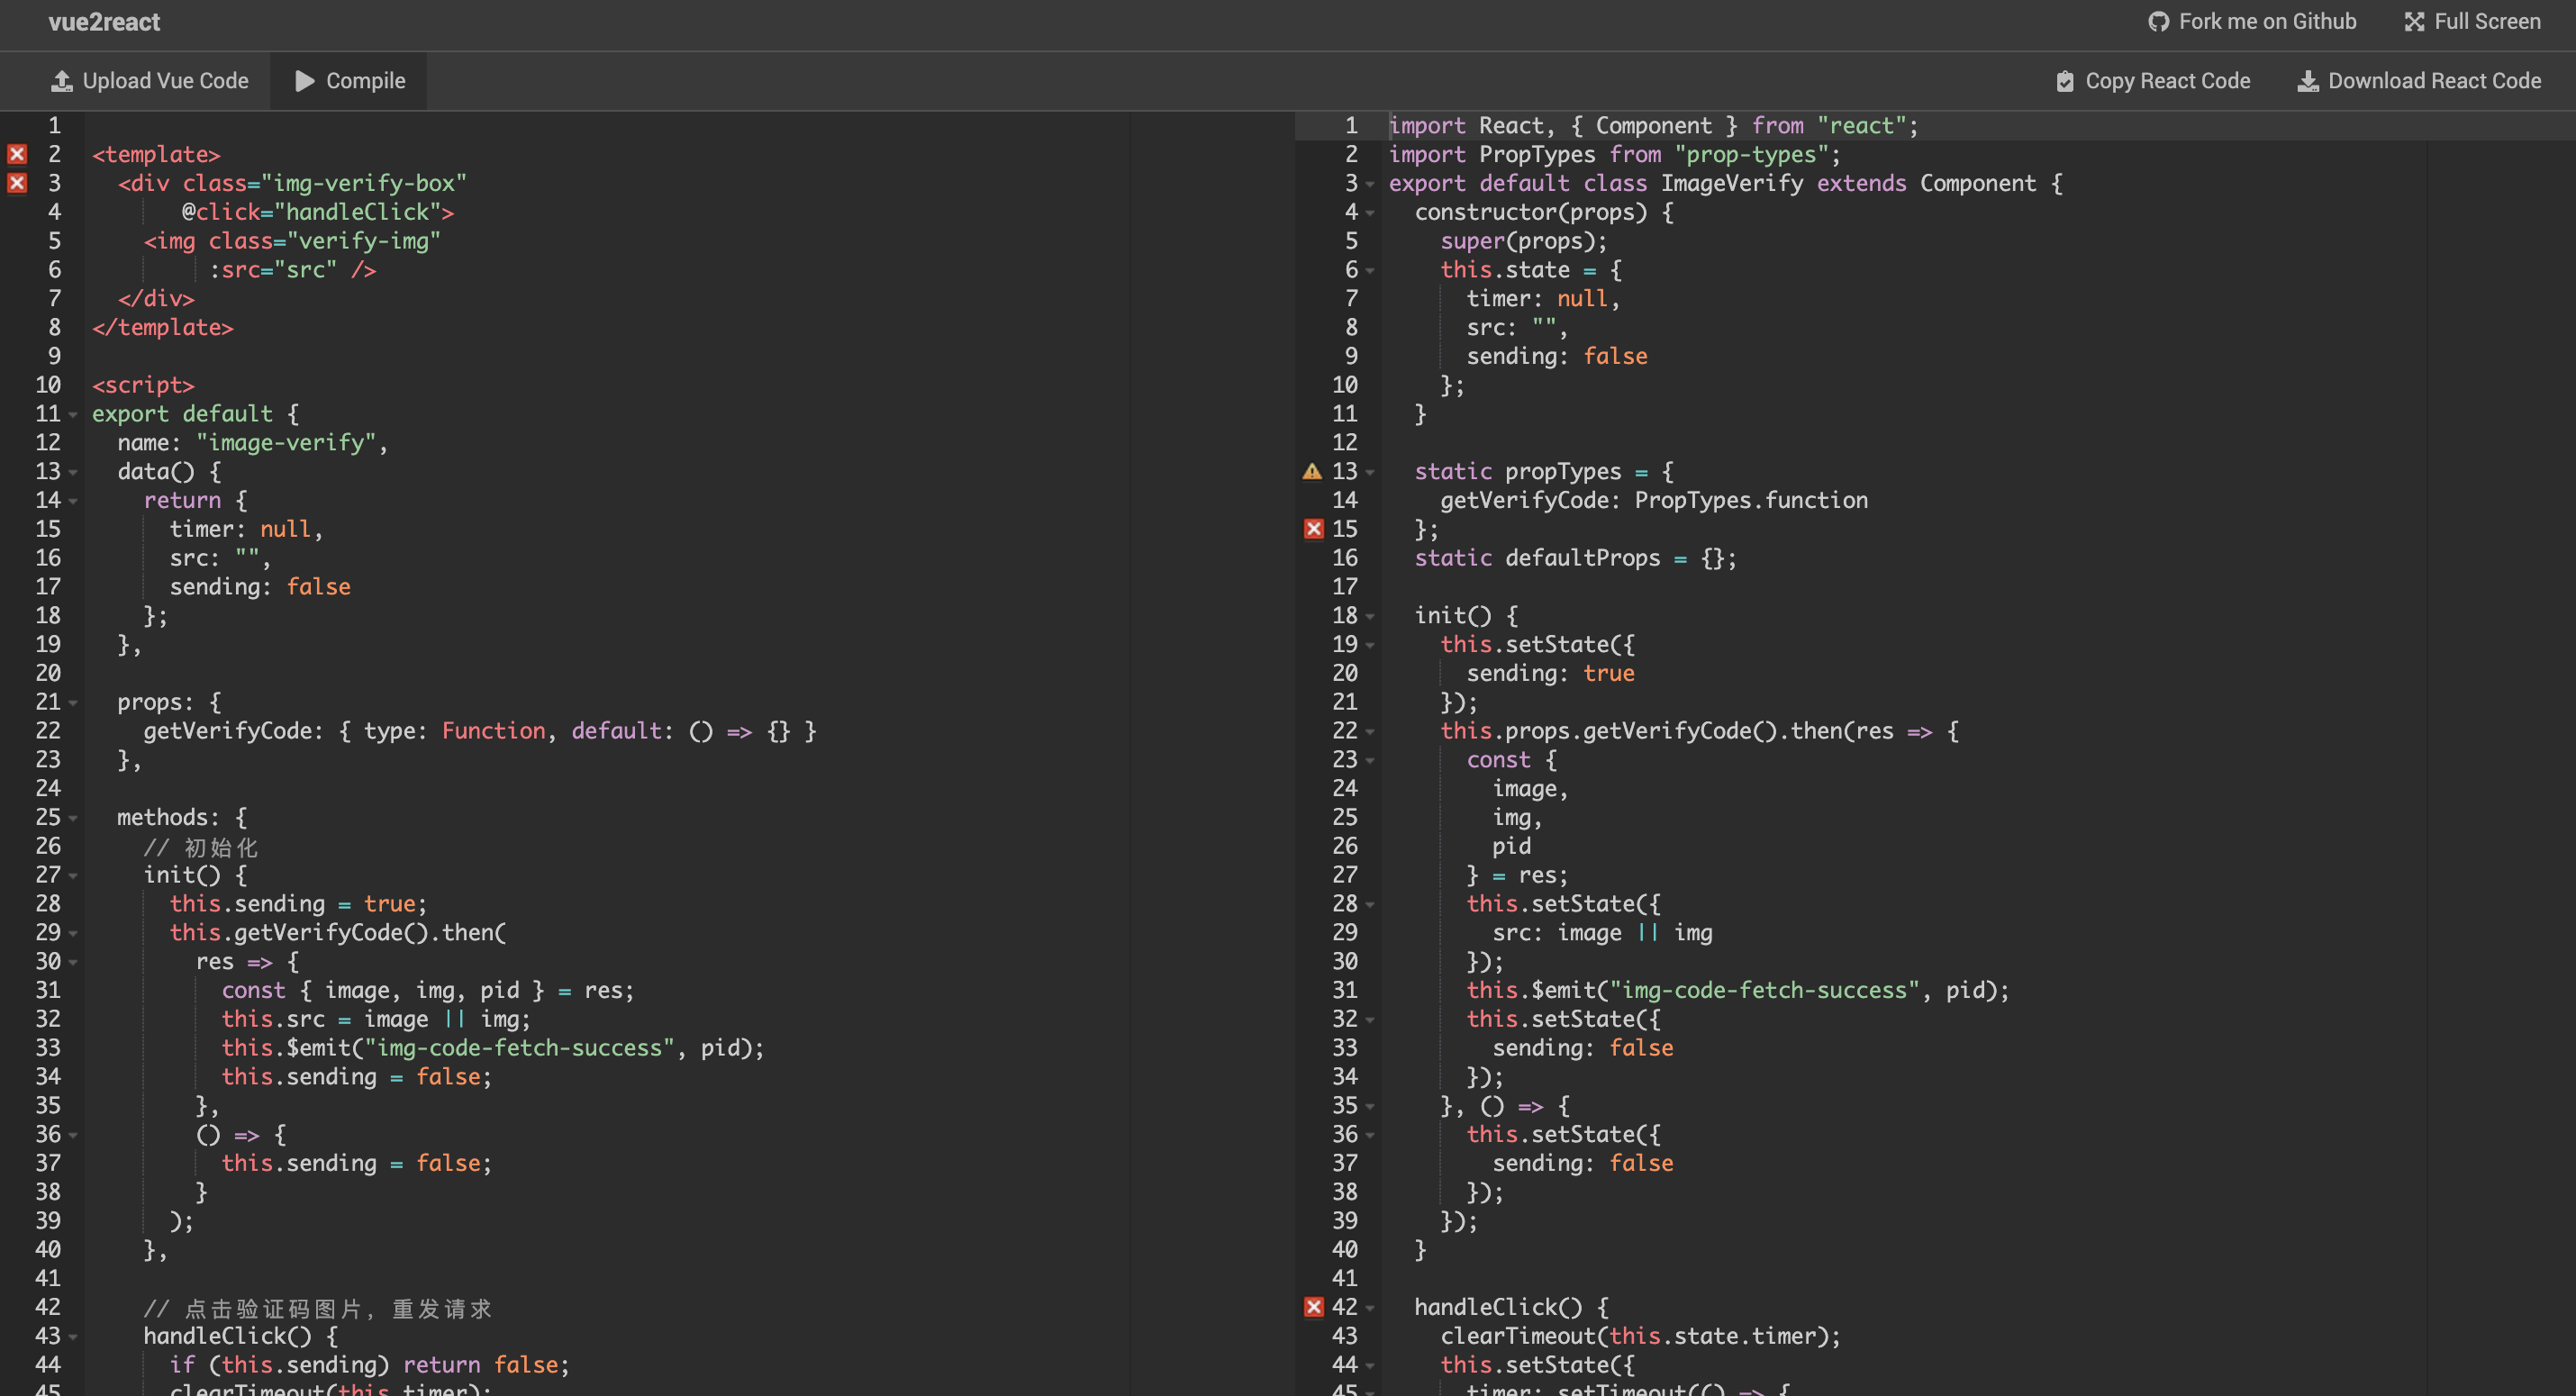2576x1396 pixels.
Task: Fold the init() method at React line 18
Action: (1370, 616)
